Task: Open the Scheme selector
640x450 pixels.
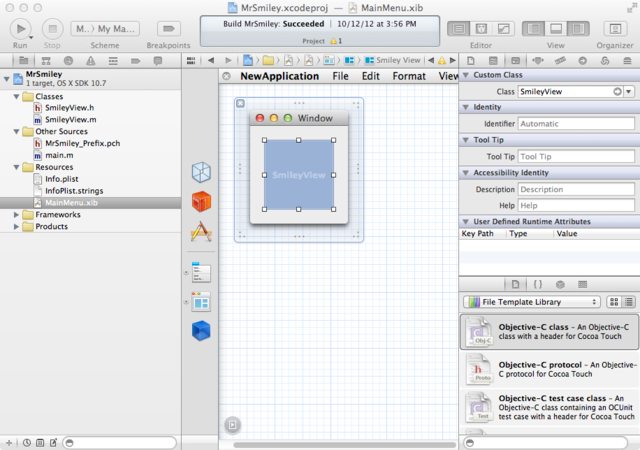Action: [105, 29]
